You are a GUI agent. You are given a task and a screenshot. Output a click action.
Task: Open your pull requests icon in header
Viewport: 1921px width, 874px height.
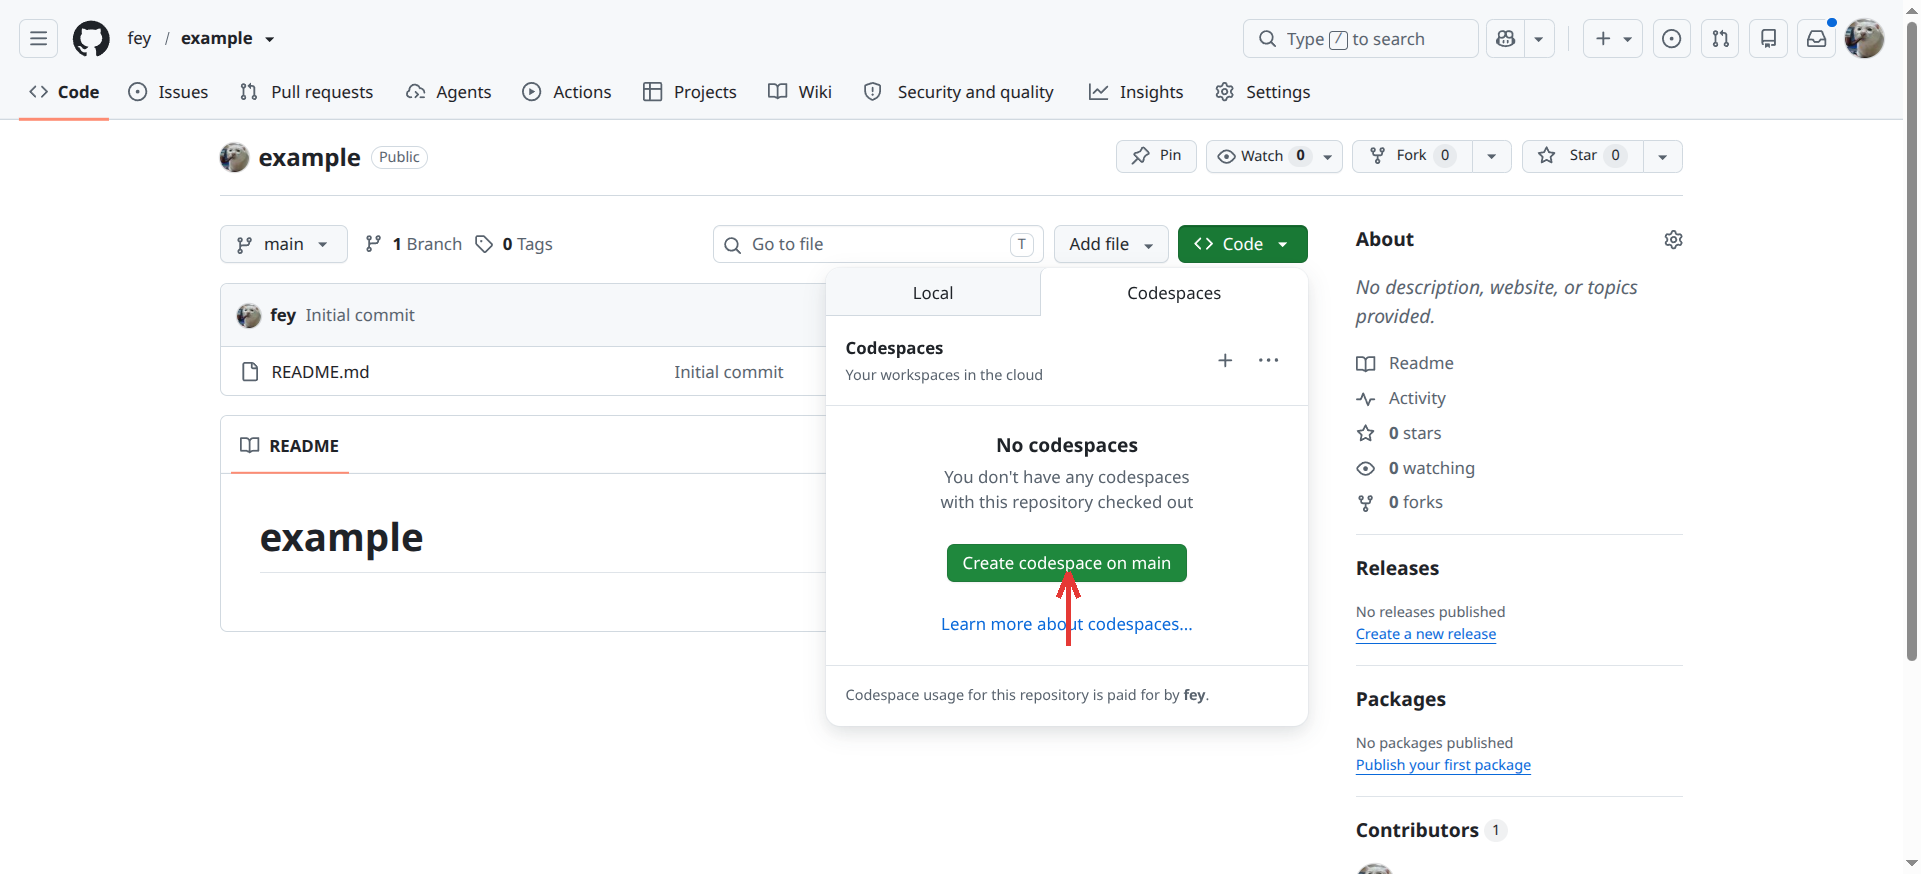[x=1720, y=39]
